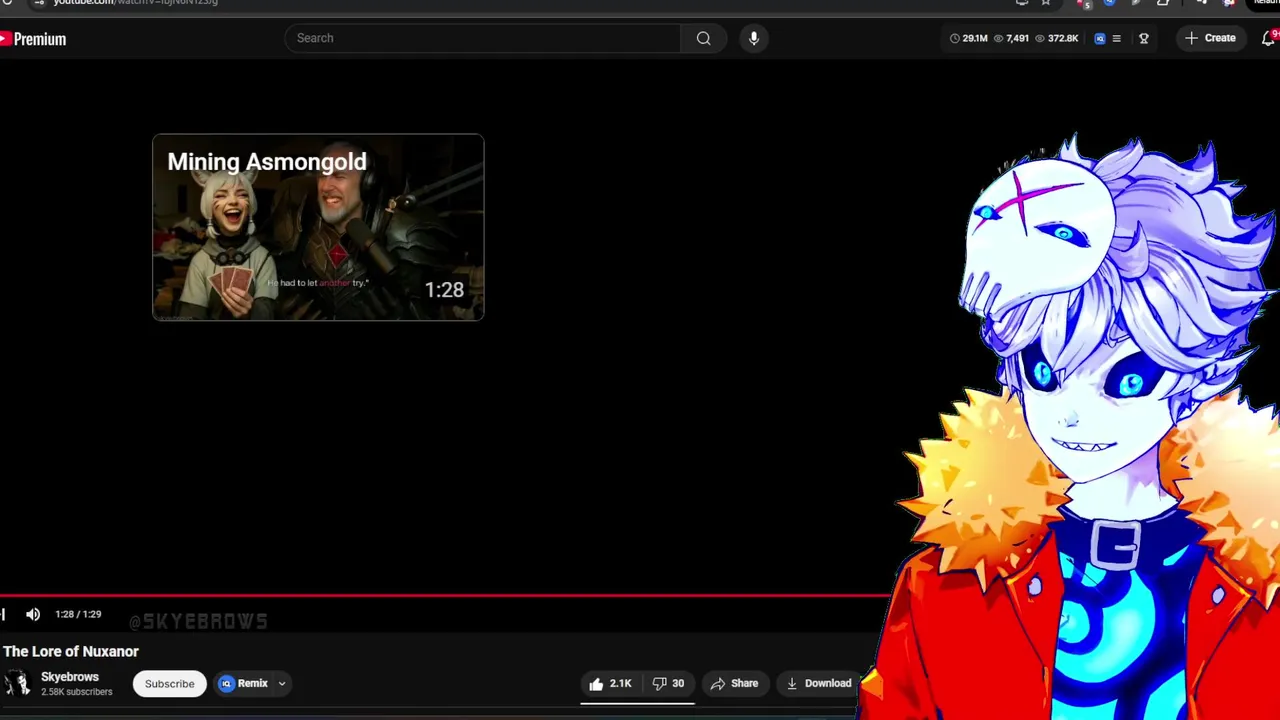Subscribe to Skyebrows
This screenshot has width=1280, height=720.
[169, 684]
